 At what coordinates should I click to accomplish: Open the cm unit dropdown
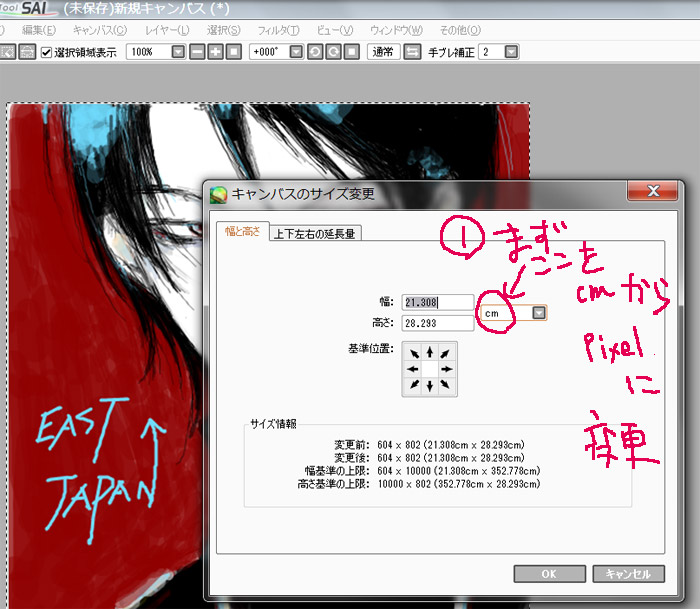click(x=539, y=313)
